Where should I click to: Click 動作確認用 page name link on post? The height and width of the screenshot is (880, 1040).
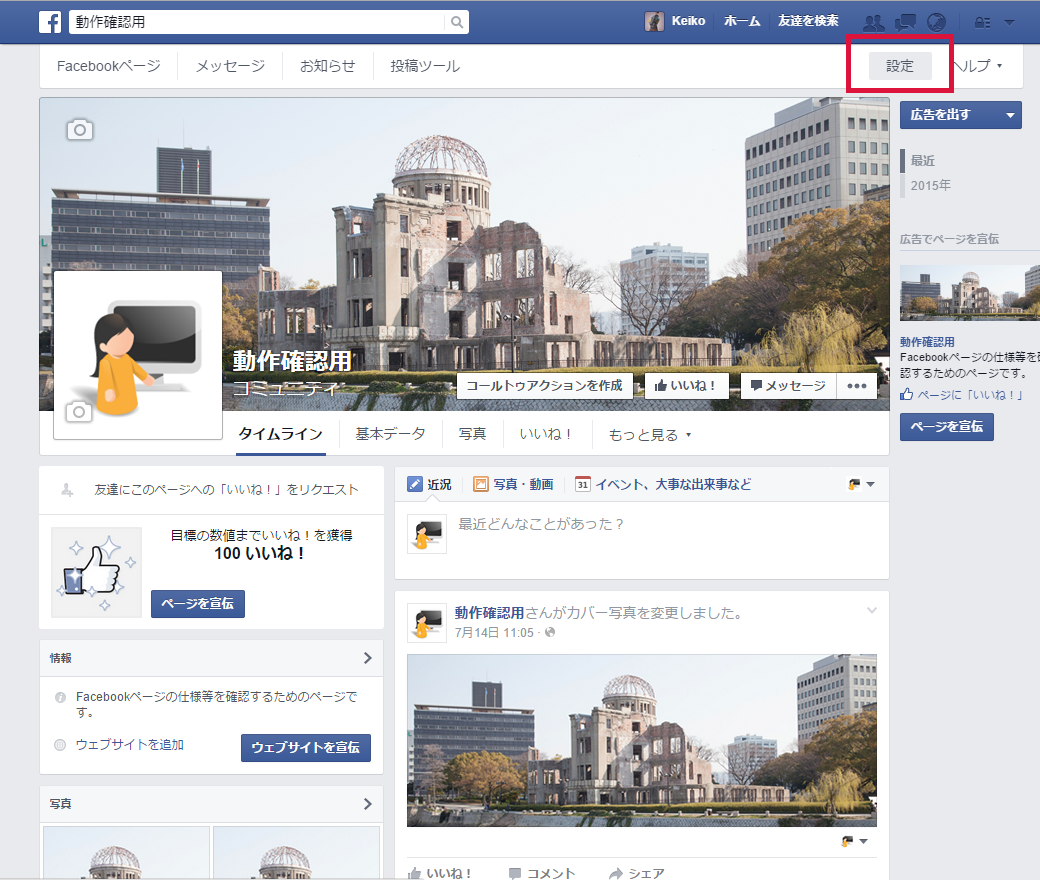[489, 613]
